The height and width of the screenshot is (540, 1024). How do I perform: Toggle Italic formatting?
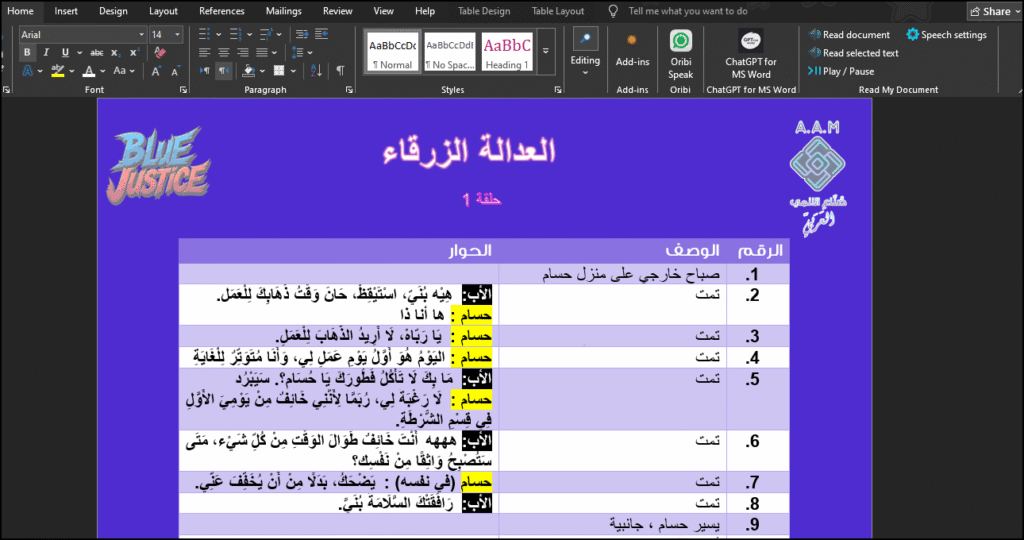[x=46, y=52]
